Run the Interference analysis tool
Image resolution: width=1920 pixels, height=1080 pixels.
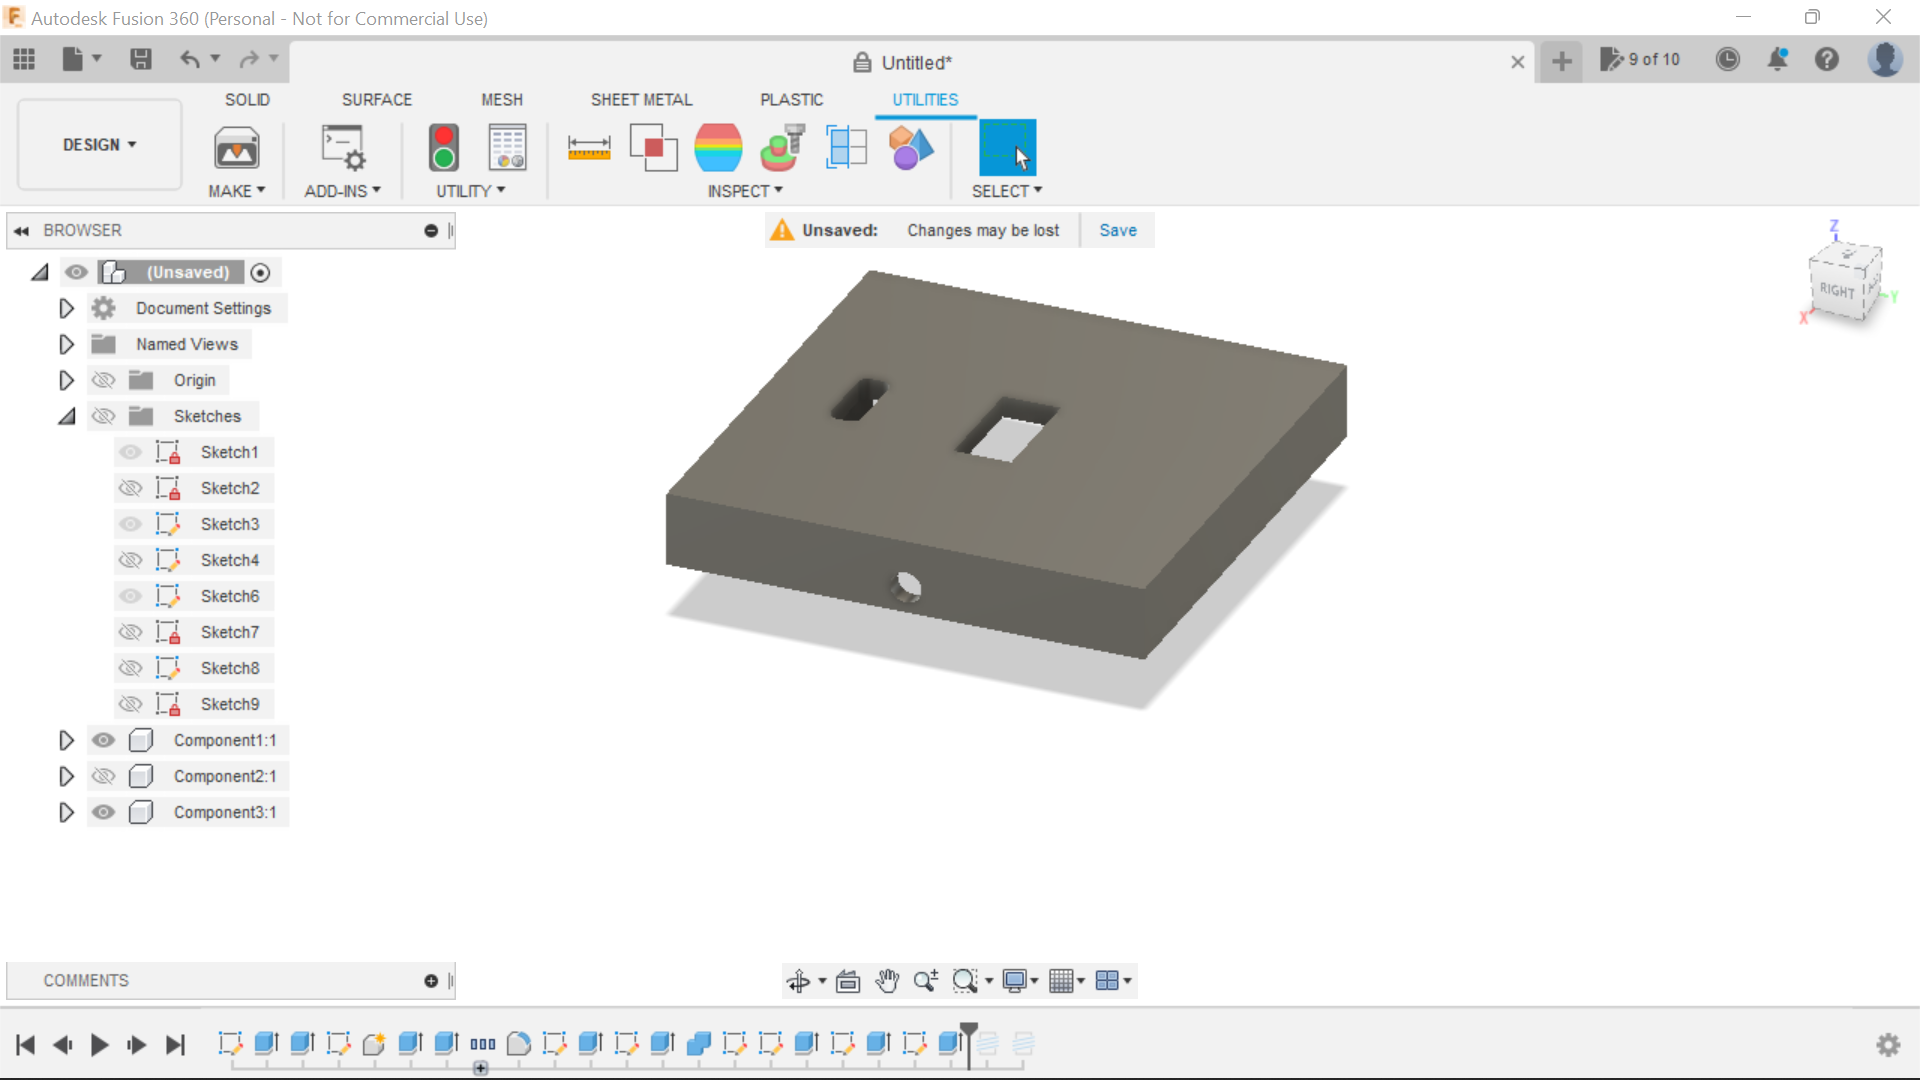(654, 147)
